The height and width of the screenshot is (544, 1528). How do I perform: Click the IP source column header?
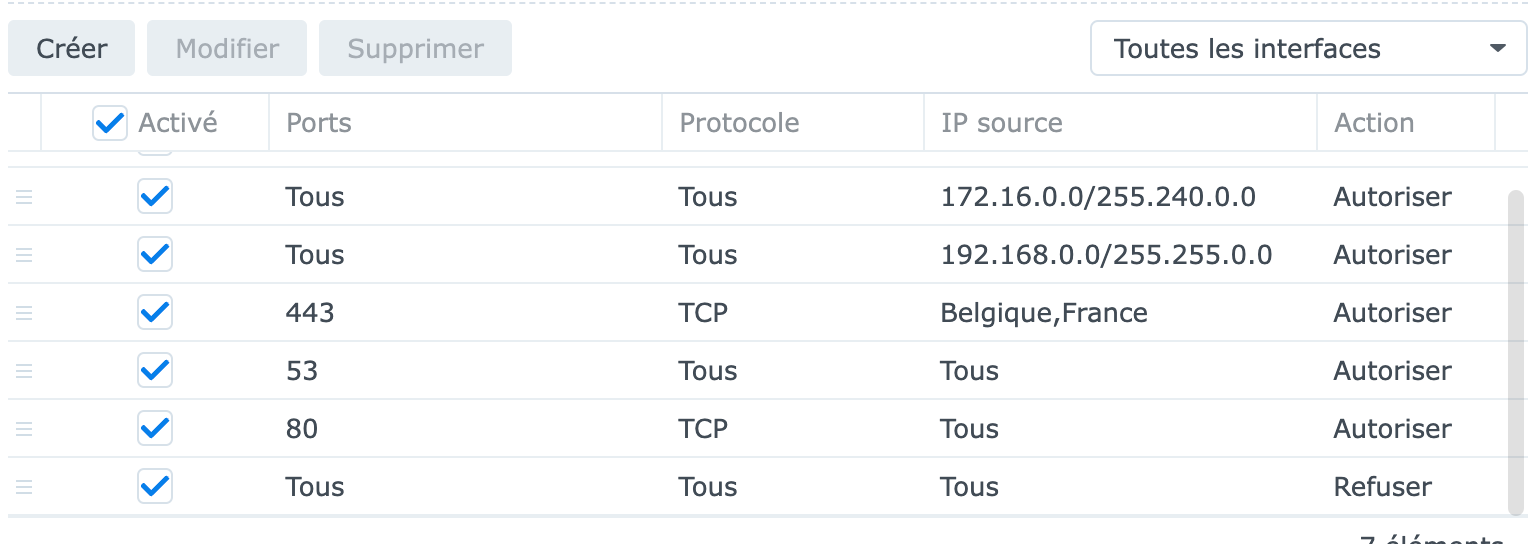click(x=1120, y=123)
